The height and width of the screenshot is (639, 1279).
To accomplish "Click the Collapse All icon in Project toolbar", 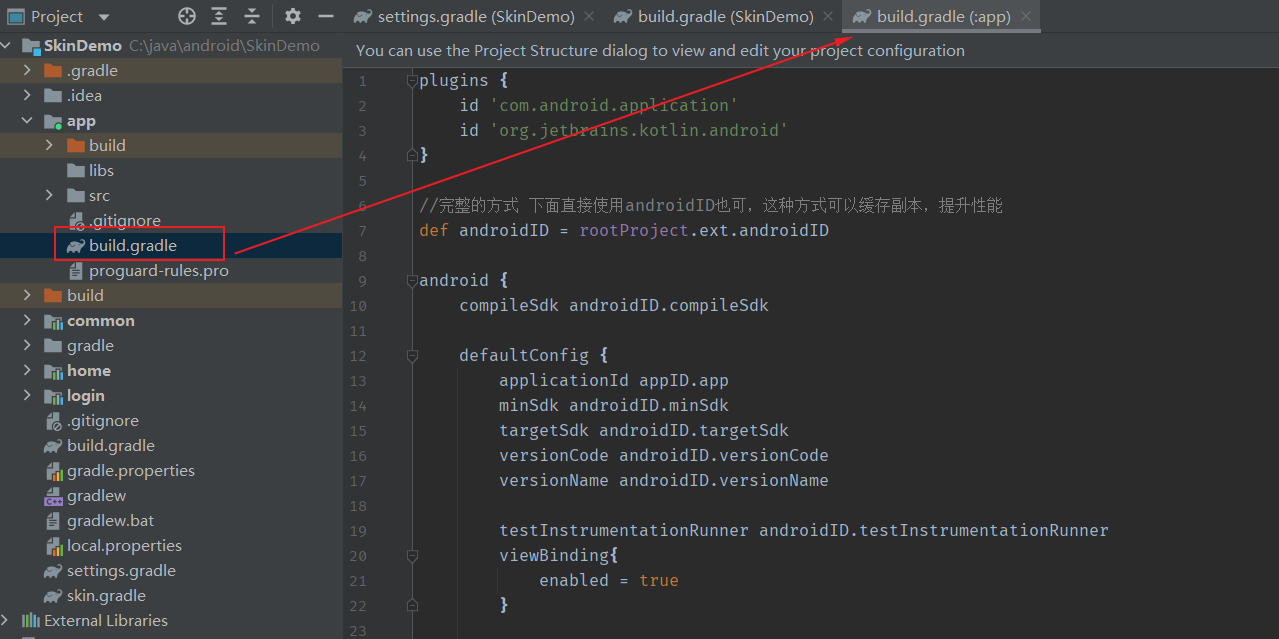I will tap(252, 16).
